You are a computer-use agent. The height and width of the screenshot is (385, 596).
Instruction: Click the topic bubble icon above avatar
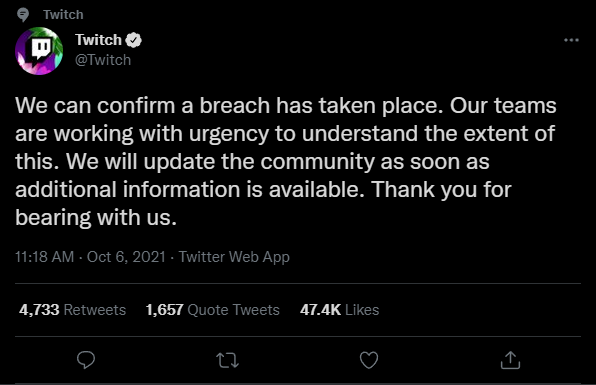click(23, 15)
